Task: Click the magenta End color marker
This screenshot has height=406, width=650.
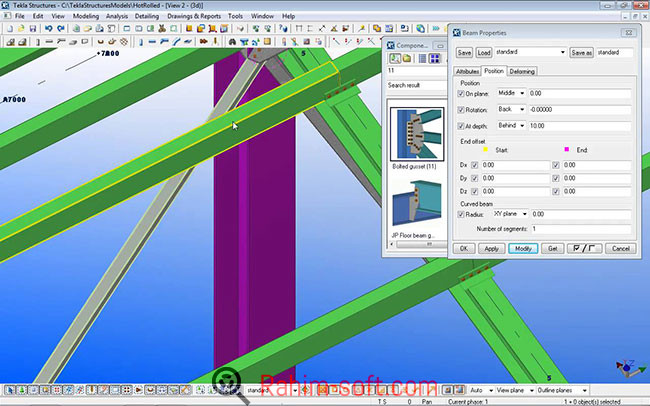Action: click(x=565, y=151)
